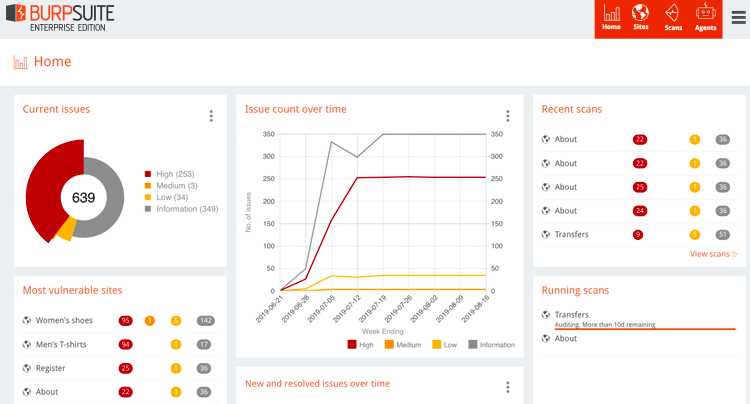Open About site in Most vulnerable sites
Image resolution: width=750 pixels, height=404 pixels.
pyautogui.click(x=46, y=392)
